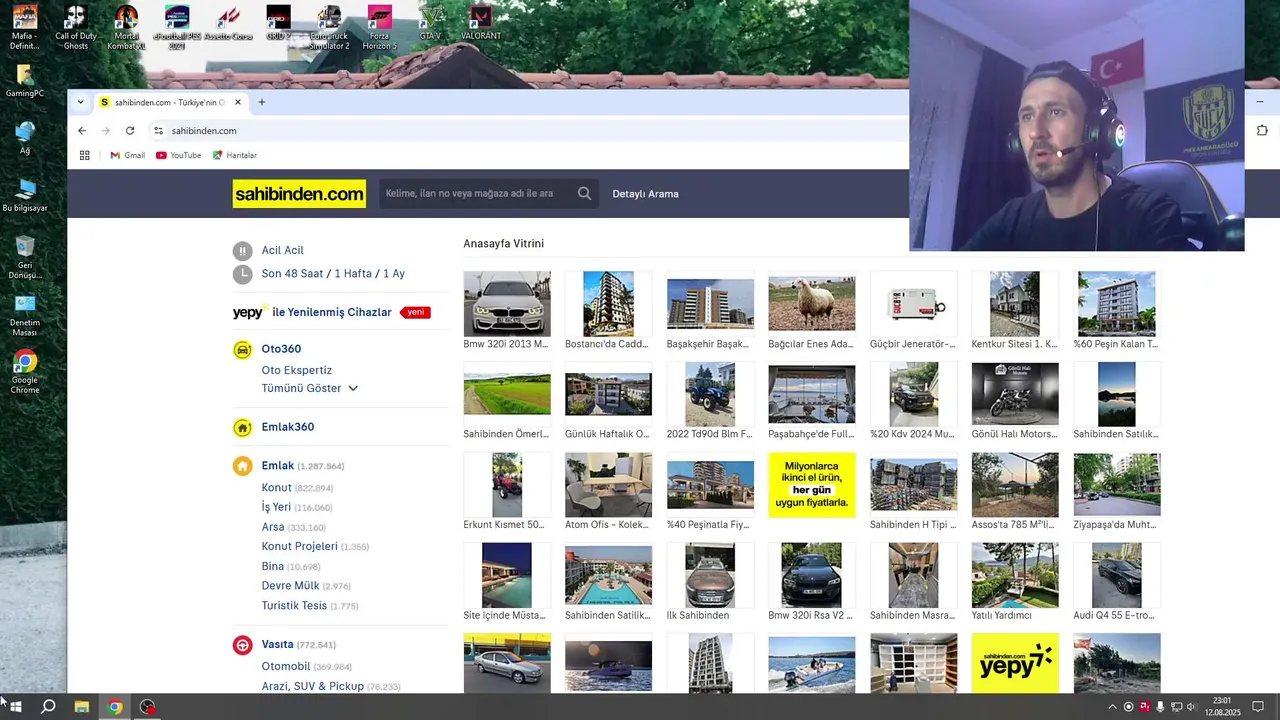Expand Tümünü Göster under Oto360
Screen dimensions: 1280x720
[310, 388]
